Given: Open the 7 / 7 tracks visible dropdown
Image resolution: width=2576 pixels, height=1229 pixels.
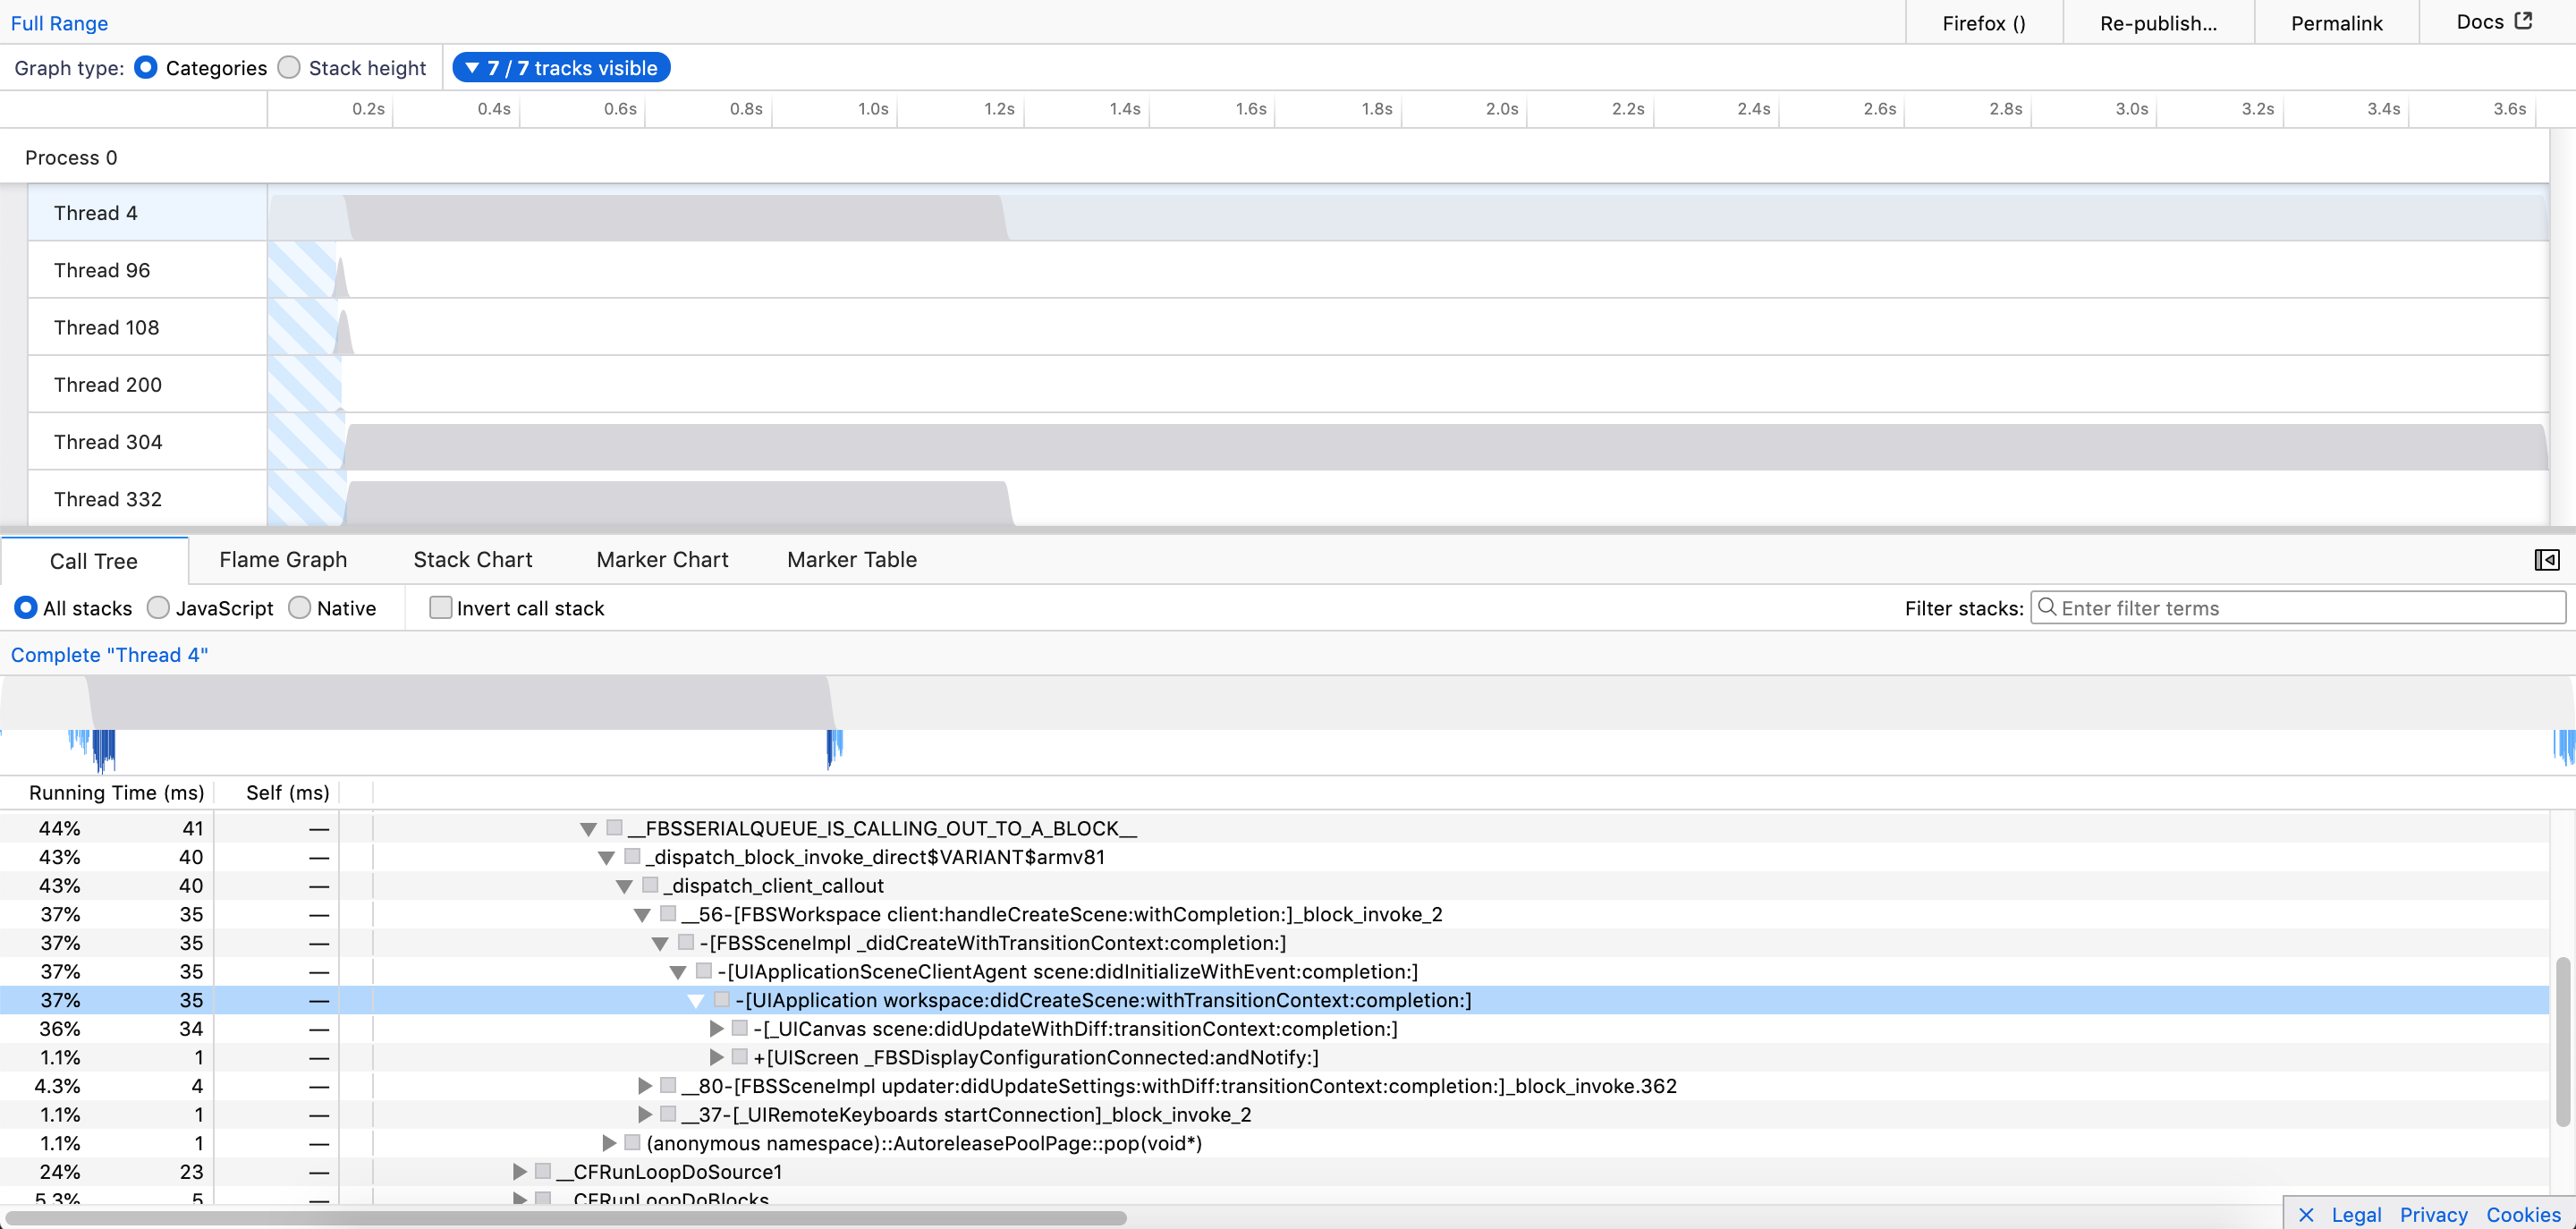Looking at the screenshot, I should pyautogui.click(x=561, y=68).
